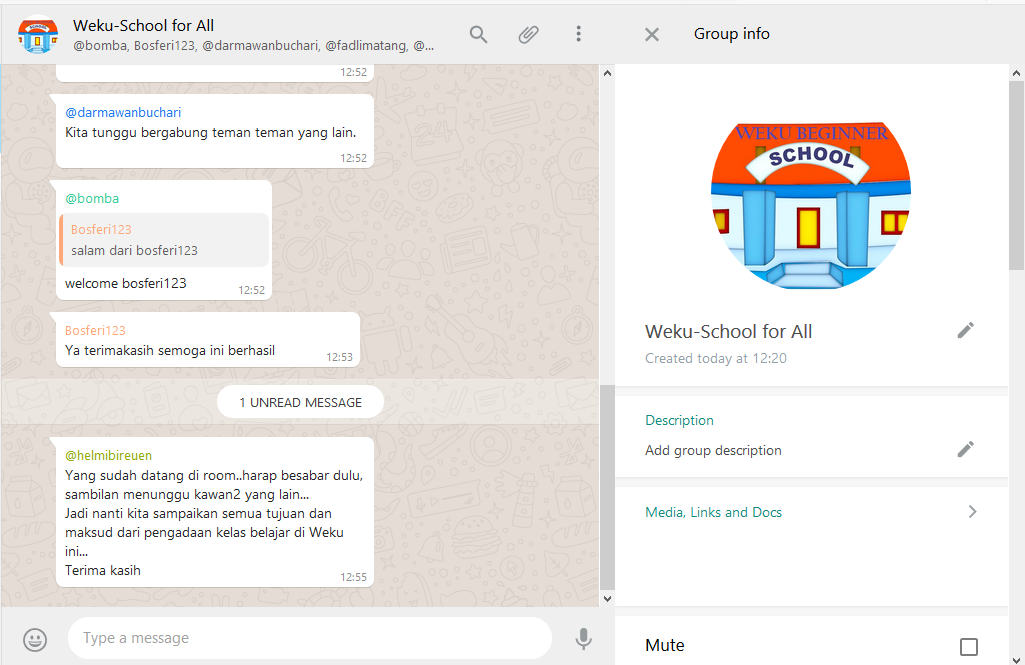This screenshot has height=665, width=1025.
Task: Close the Group info panel
Action: click(x=652, y=34)
